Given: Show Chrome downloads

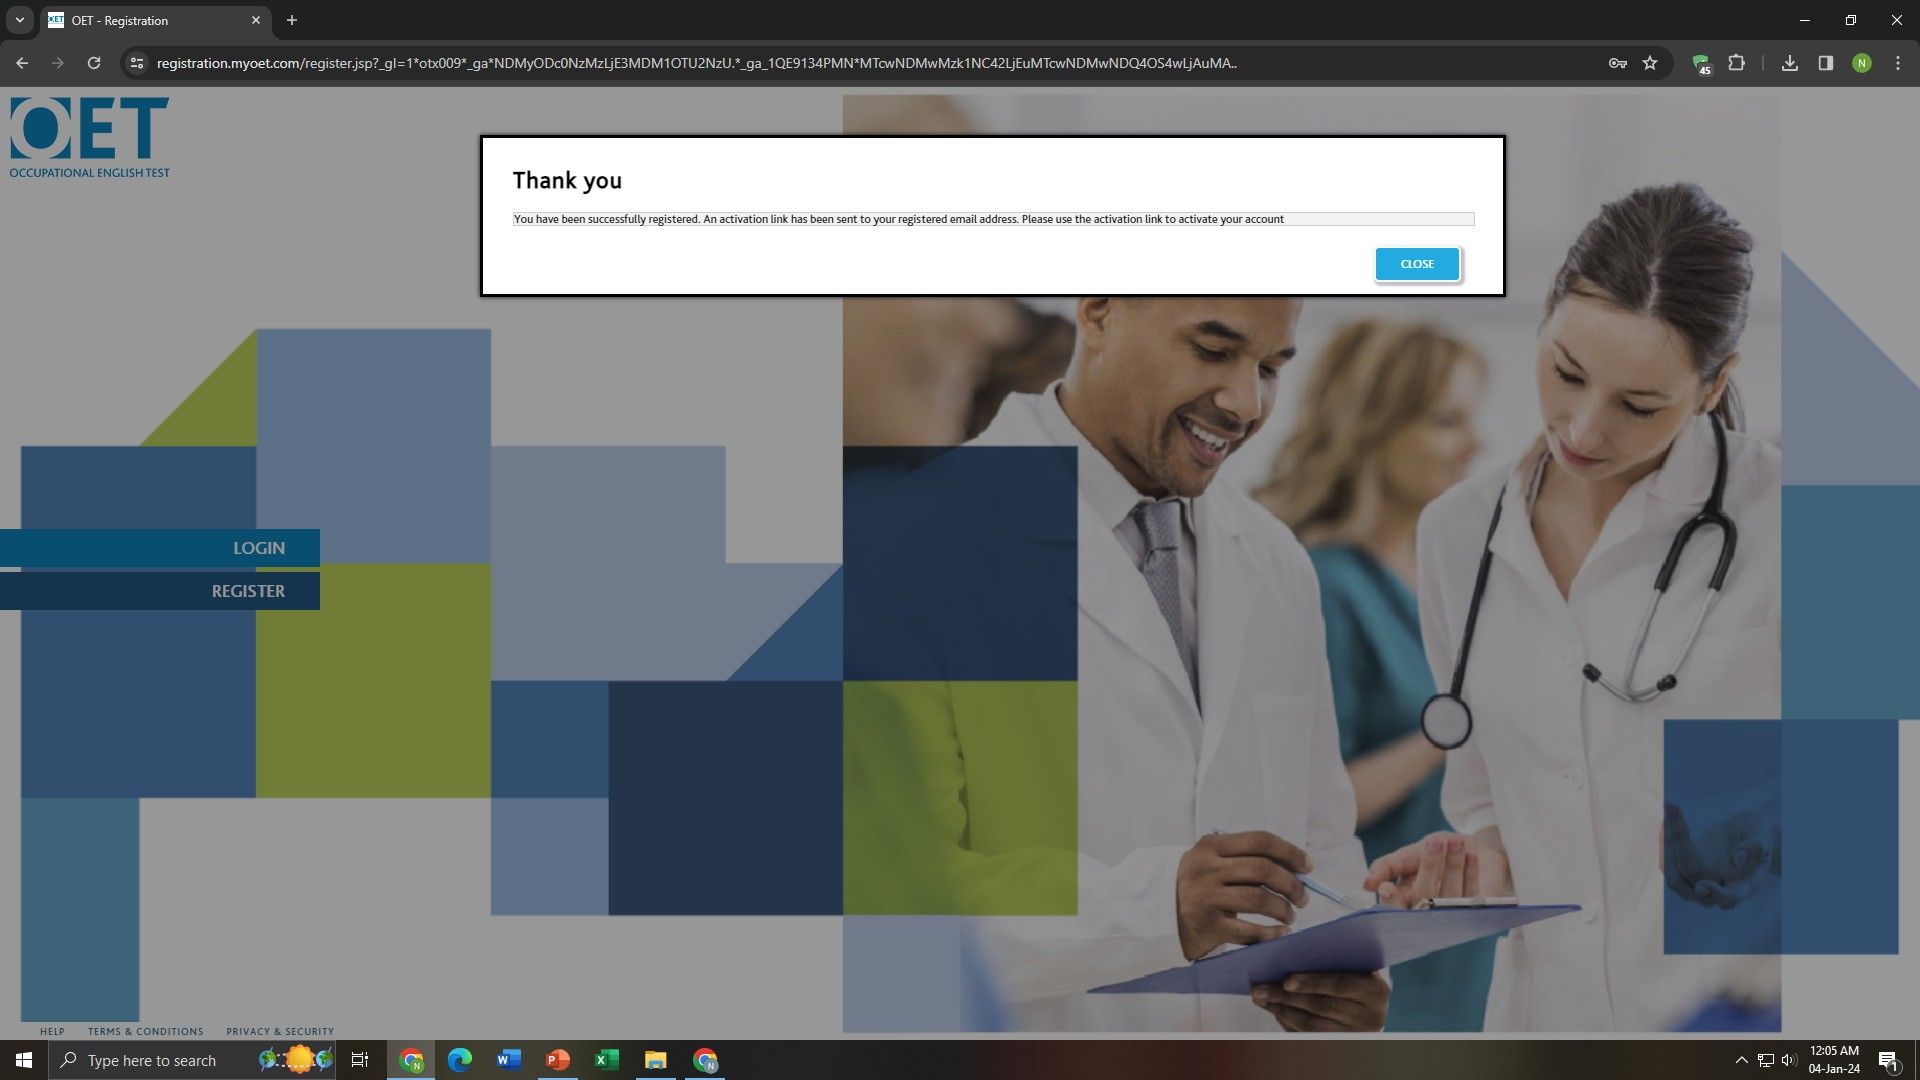Looking at the screenshot, I should tap(1790, 63).
